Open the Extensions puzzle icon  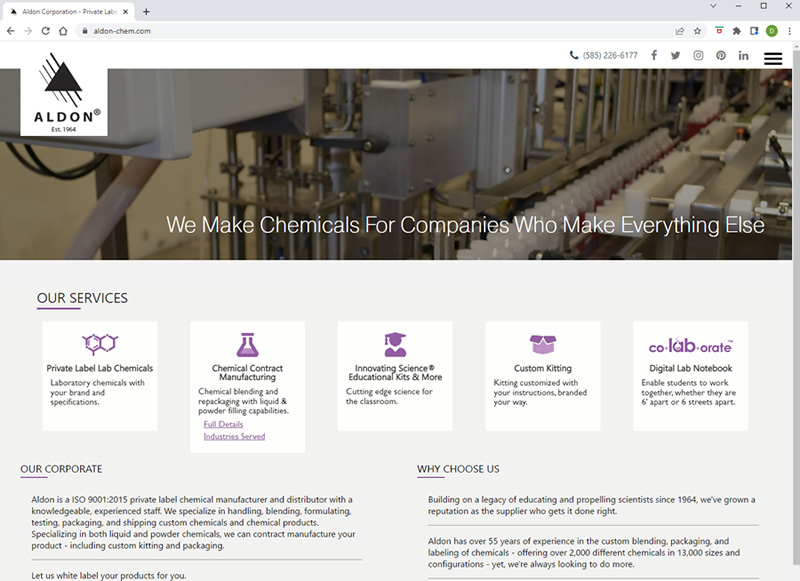tap(736, 31)
